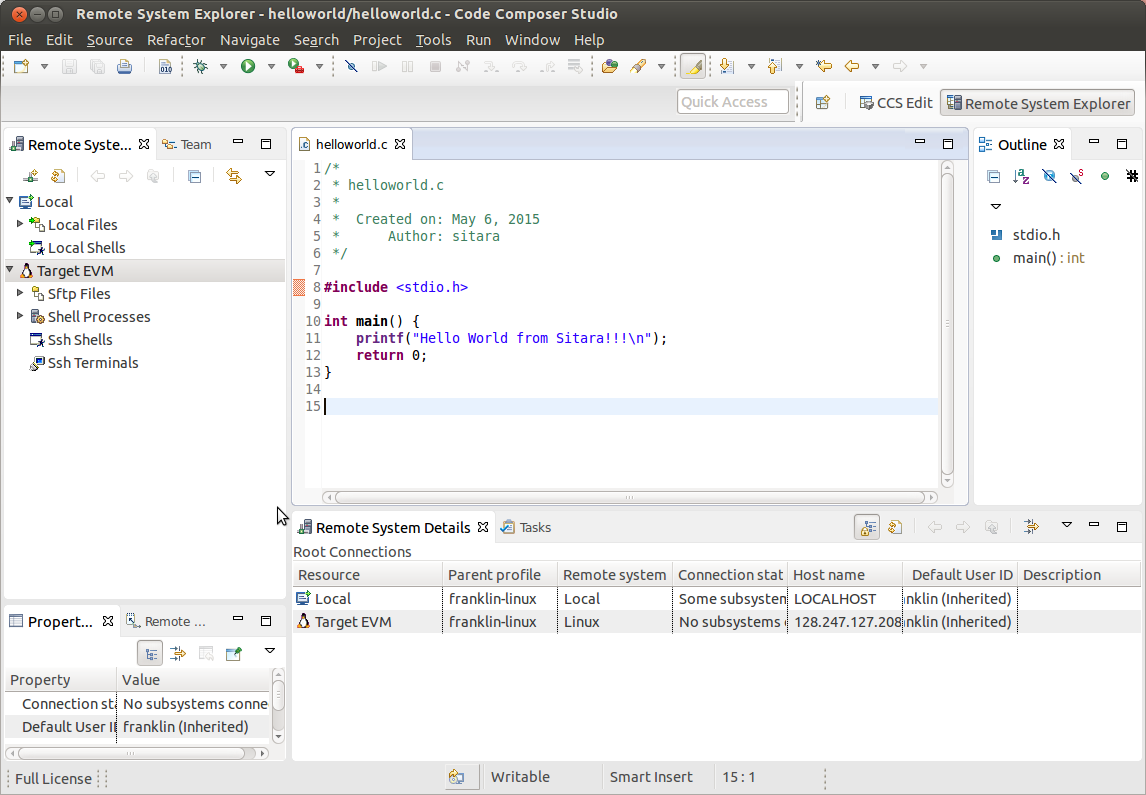Switch to the Team tab
Viewport: 1146px width, 795px height.
click(x=187, y=145)
